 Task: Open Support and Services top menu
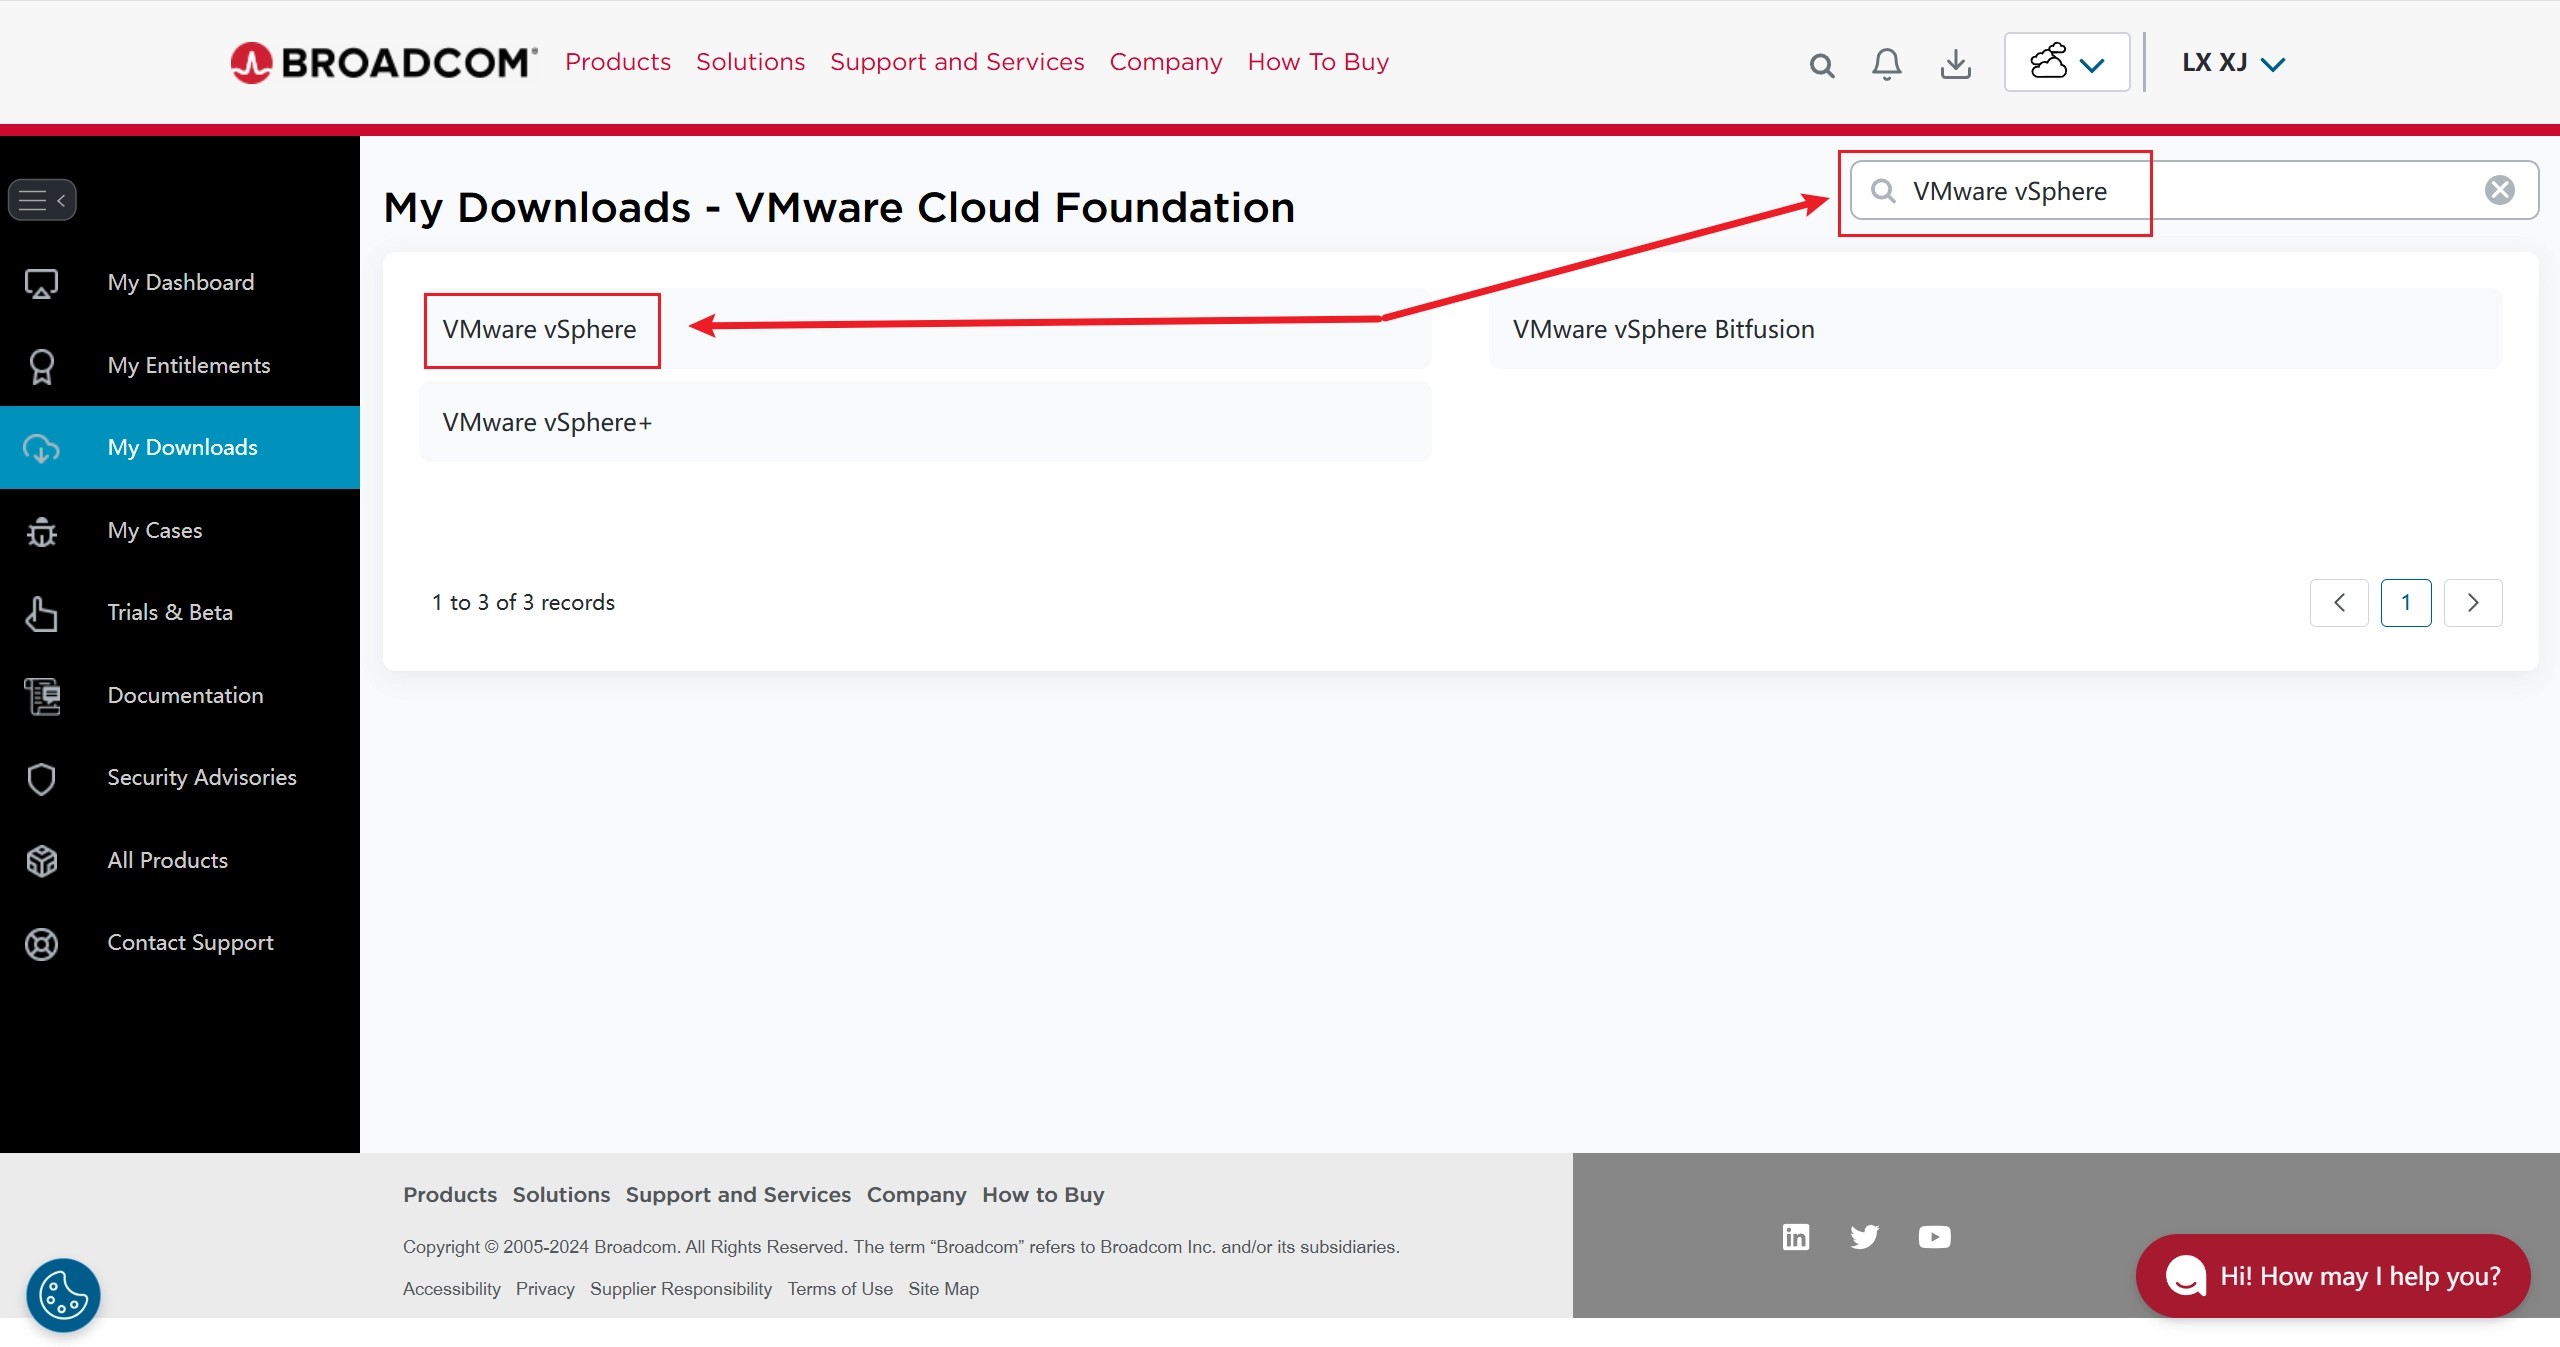956,62
